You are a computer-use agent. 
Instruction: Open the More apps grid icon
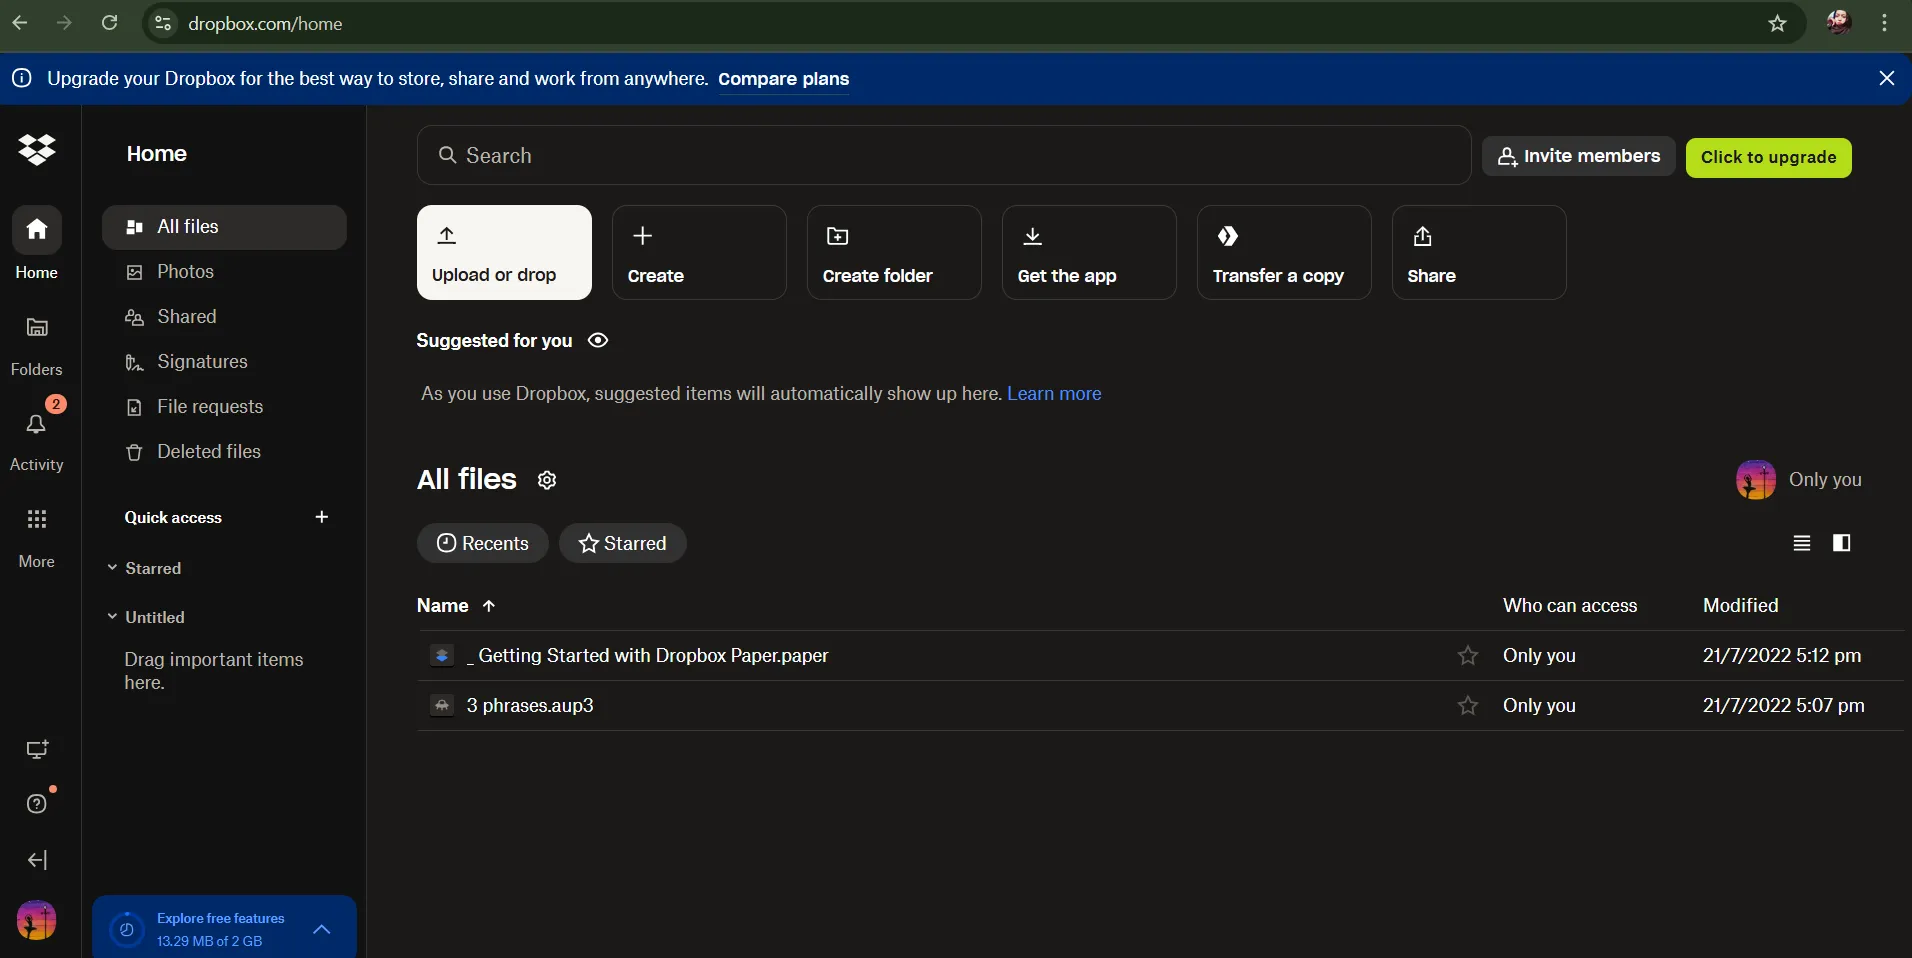[37, 519]
